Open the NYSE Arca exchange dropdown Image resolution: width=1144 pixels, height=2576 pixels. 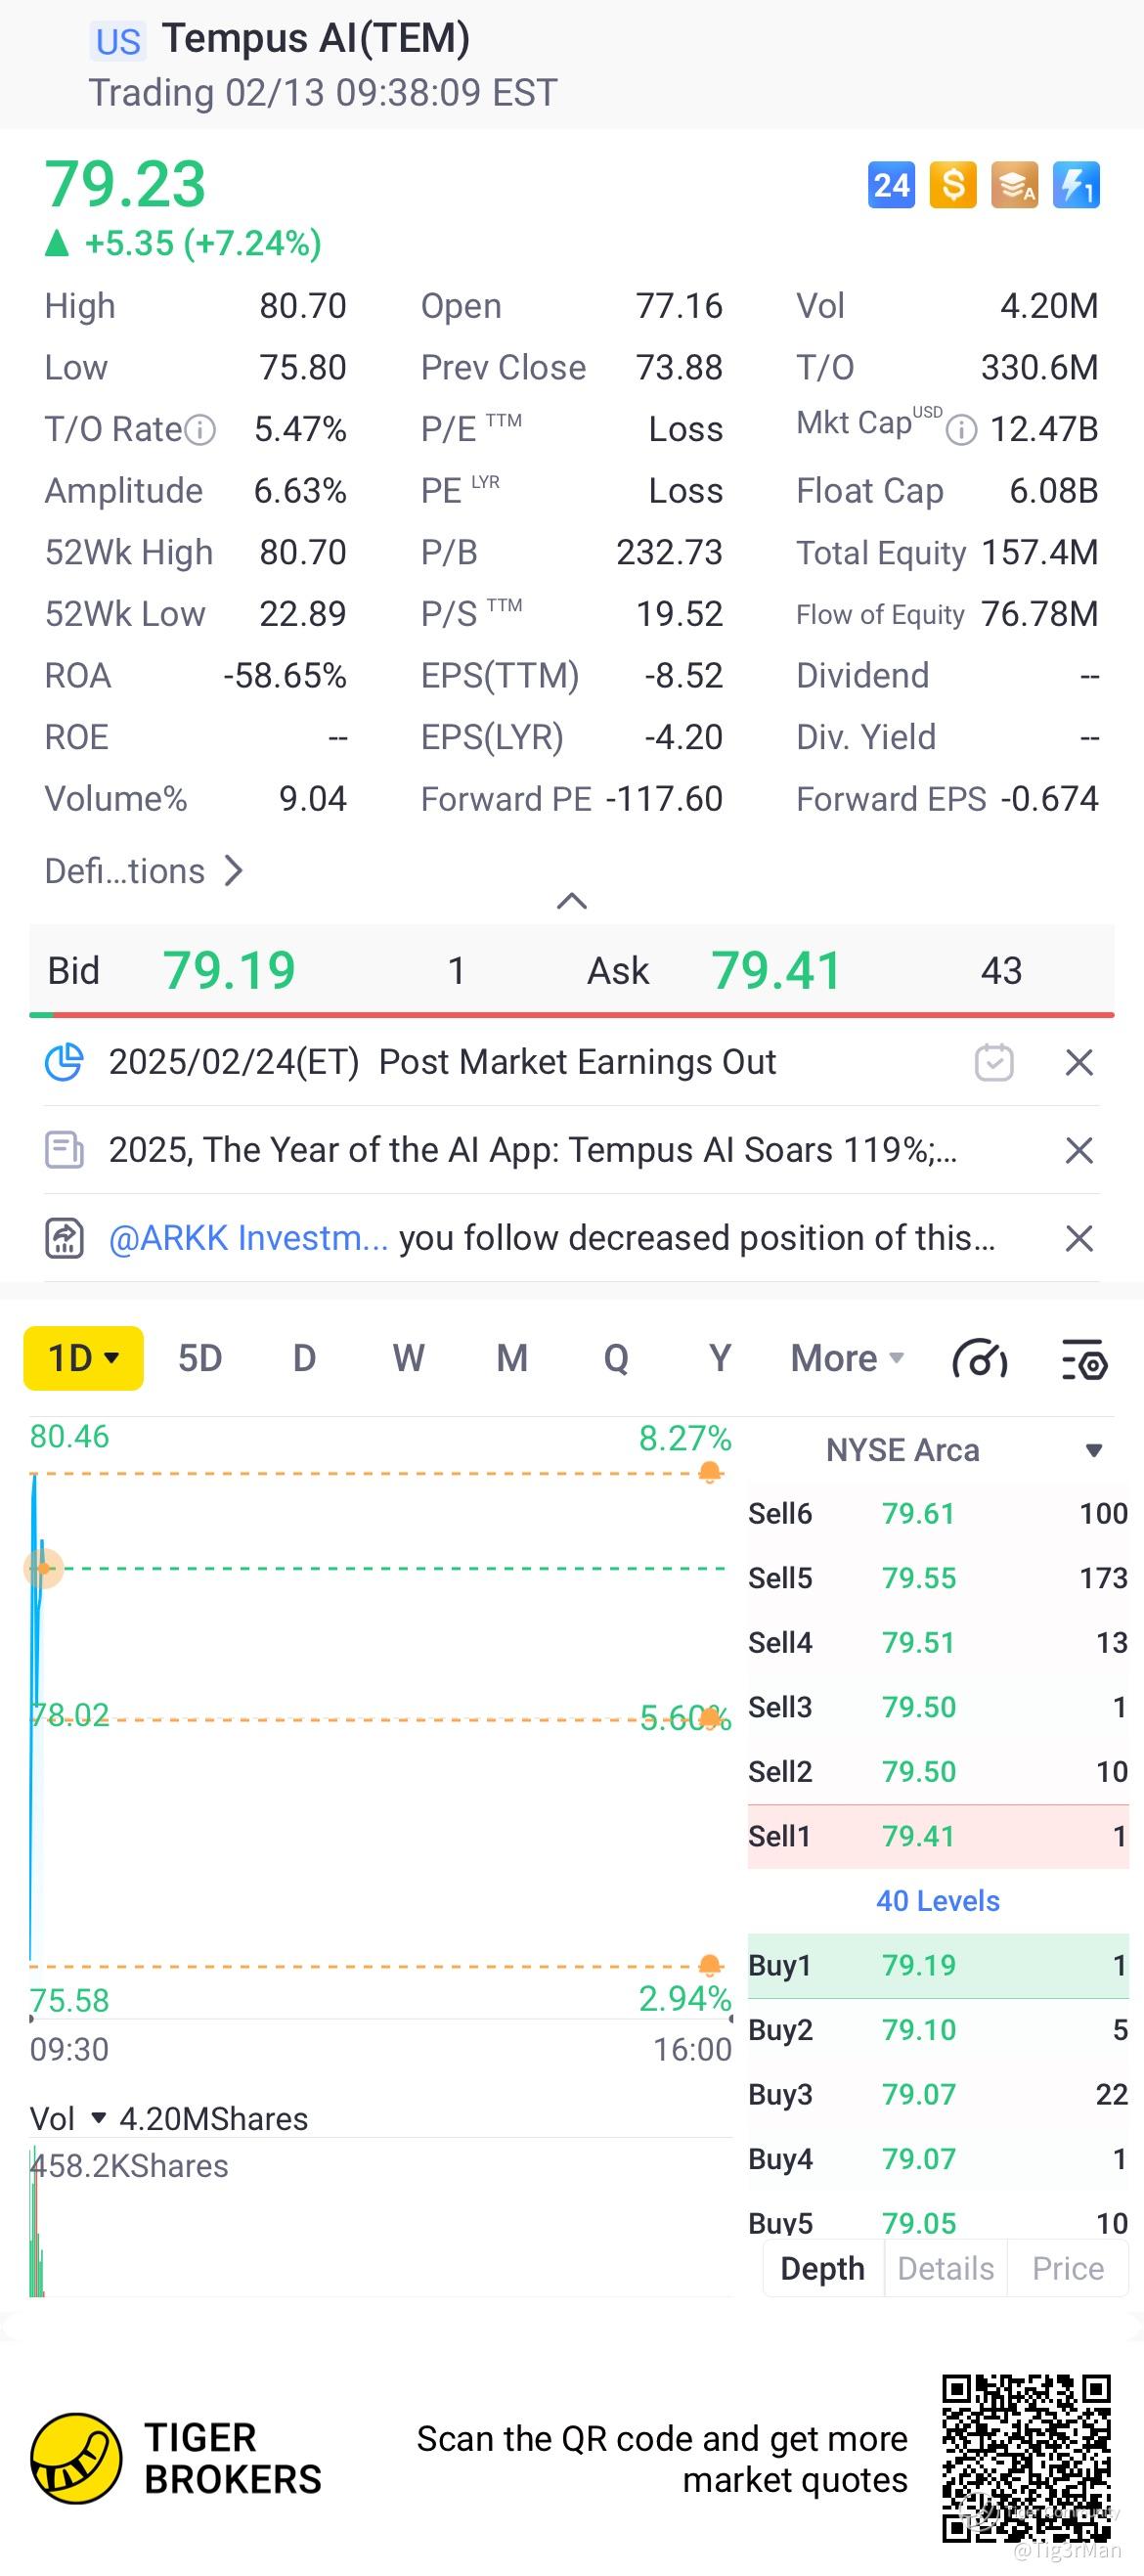1093,1450
